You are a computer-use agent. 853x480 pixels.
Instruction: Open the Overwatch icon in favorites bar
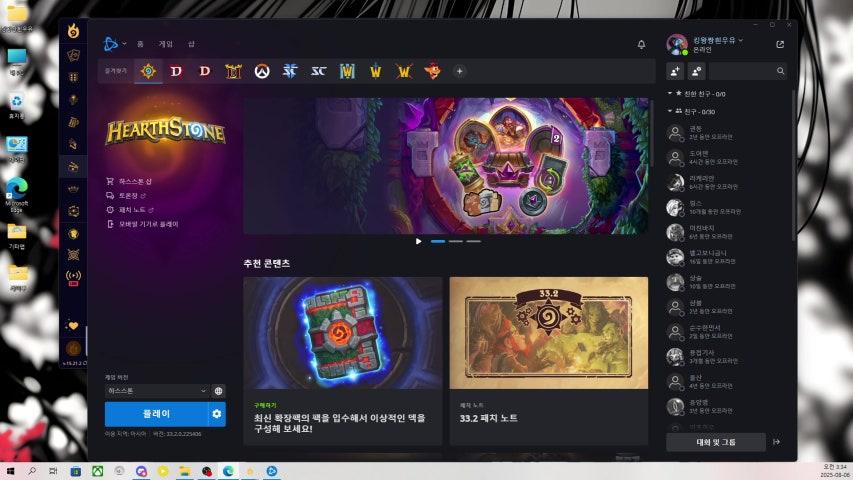(x=262, y=71)
